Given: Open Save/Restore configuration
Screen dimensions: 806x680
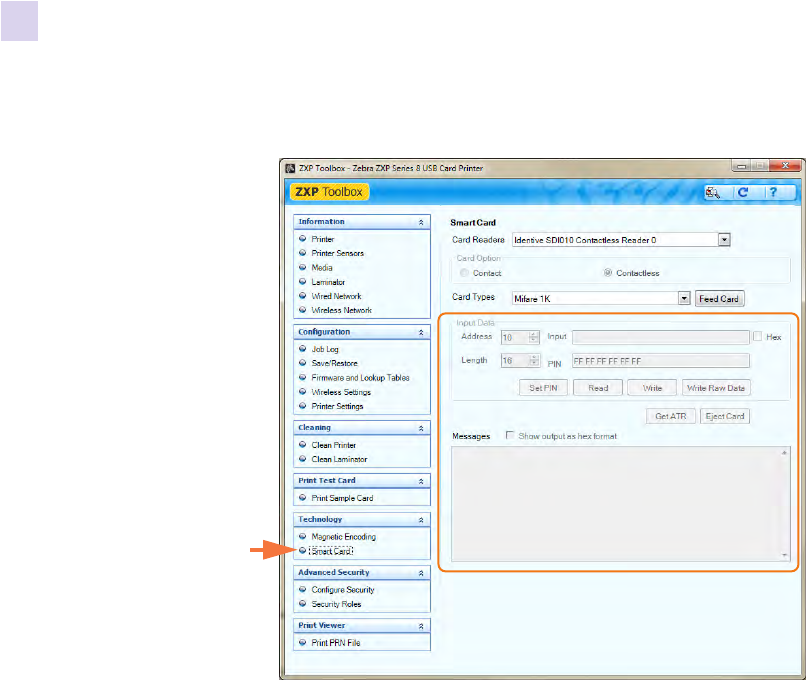Looking at the screenshot, I should point(334,363).
